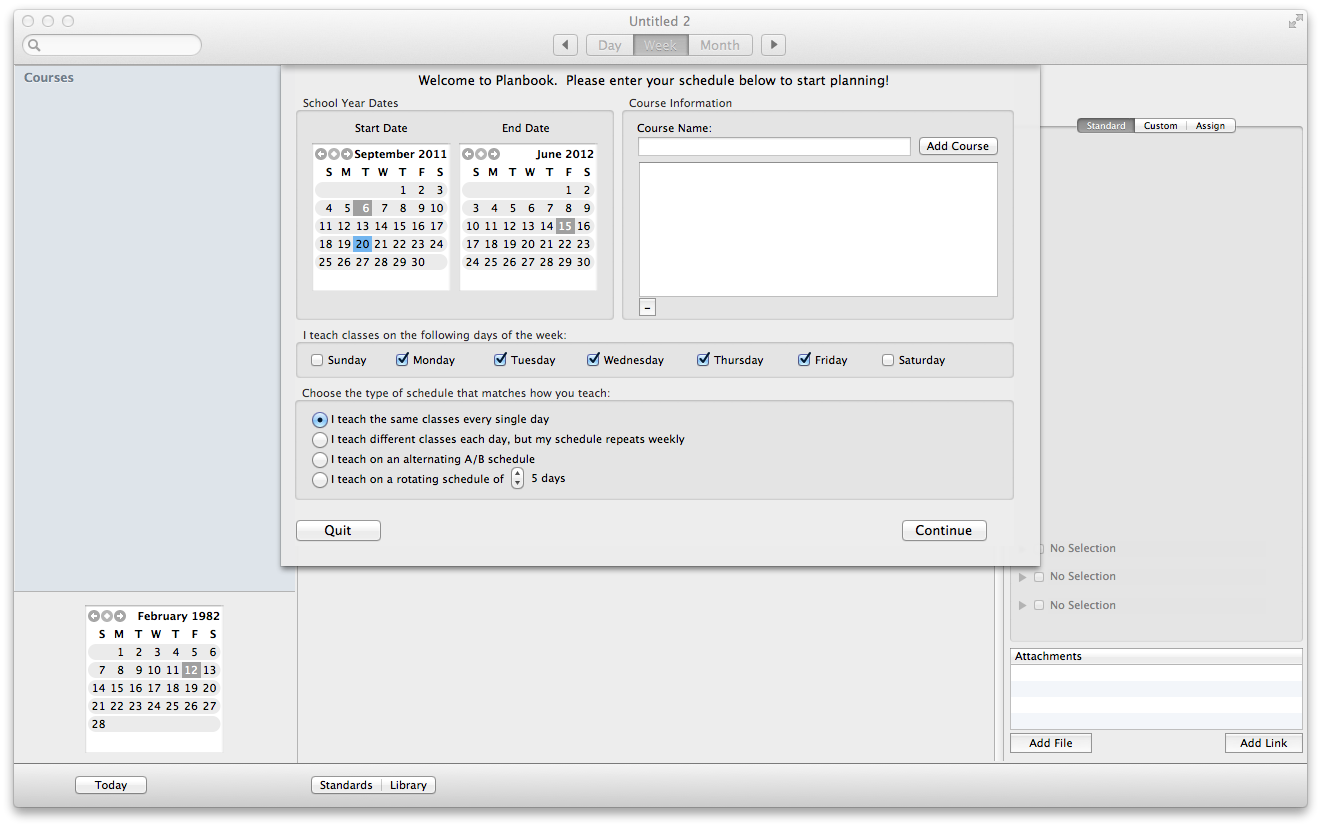Switch to Month view
The width and height of the screenshot is (1321, 827).
pyautogui.click(x=720, y=45)
